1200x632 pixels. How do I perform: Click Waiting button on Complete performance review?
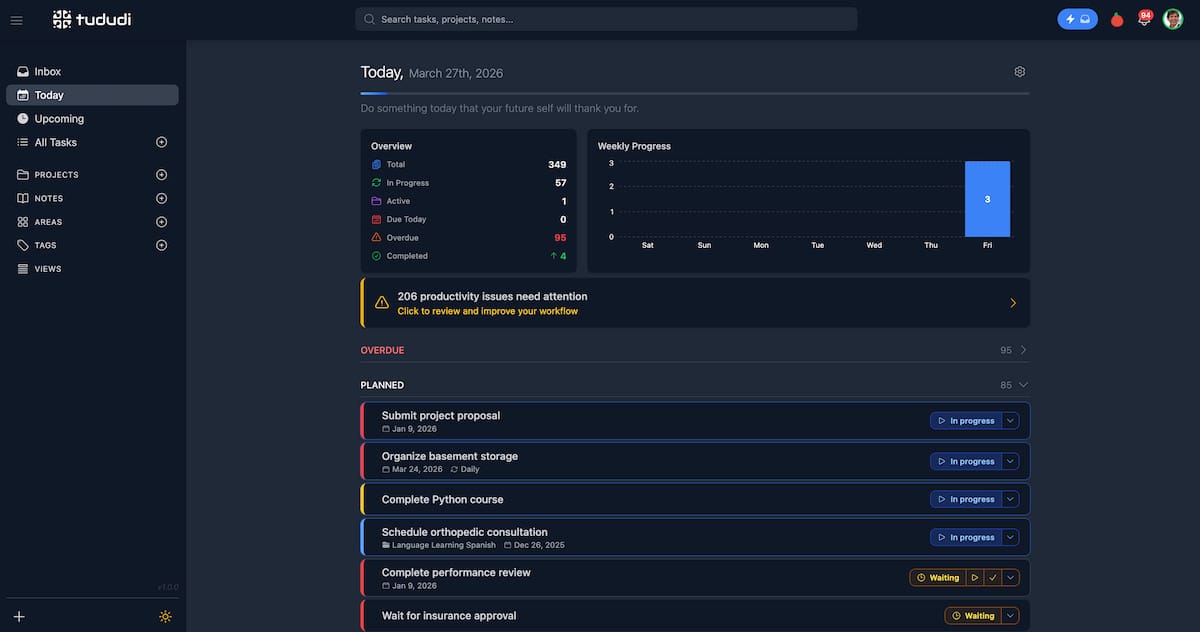938,577
